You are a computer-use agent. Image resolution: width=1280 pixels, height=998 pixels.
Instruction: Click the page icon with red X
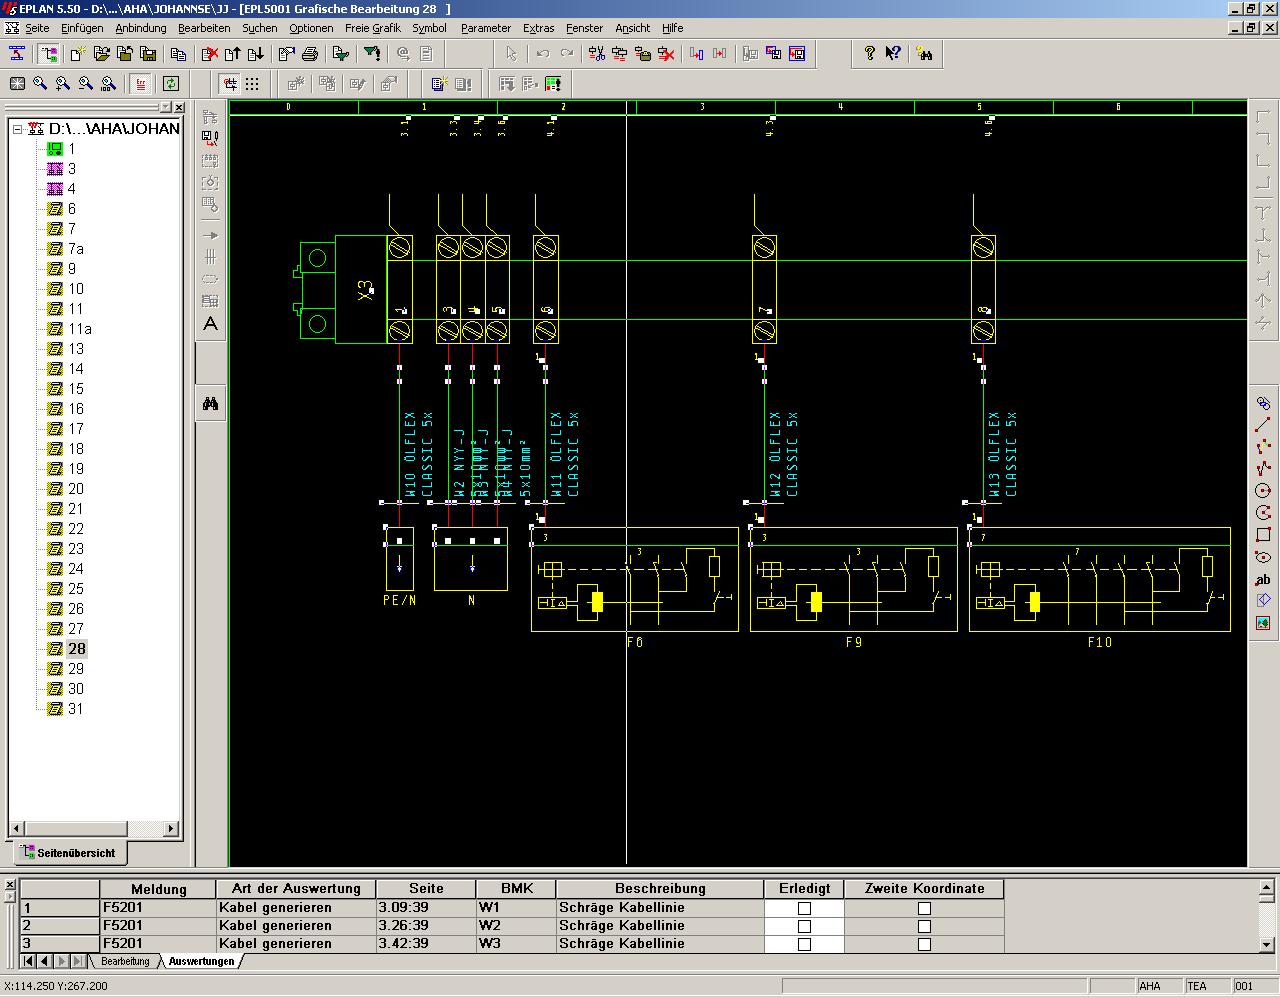(x=210, y=53)
